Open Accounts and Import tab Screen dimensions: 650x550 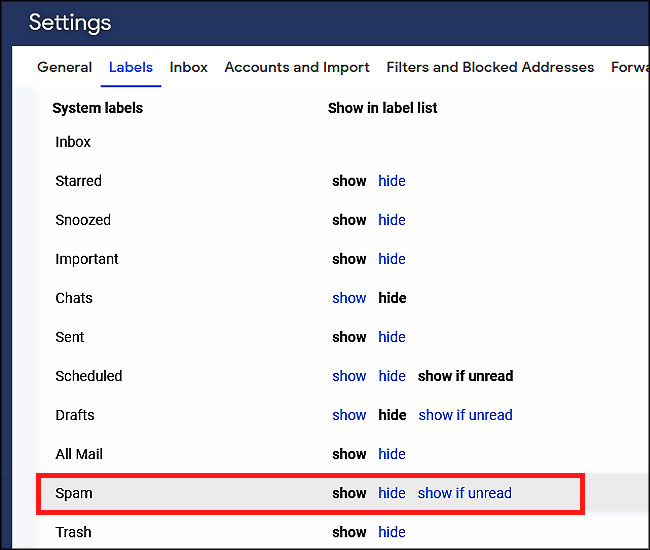(297, 67)
